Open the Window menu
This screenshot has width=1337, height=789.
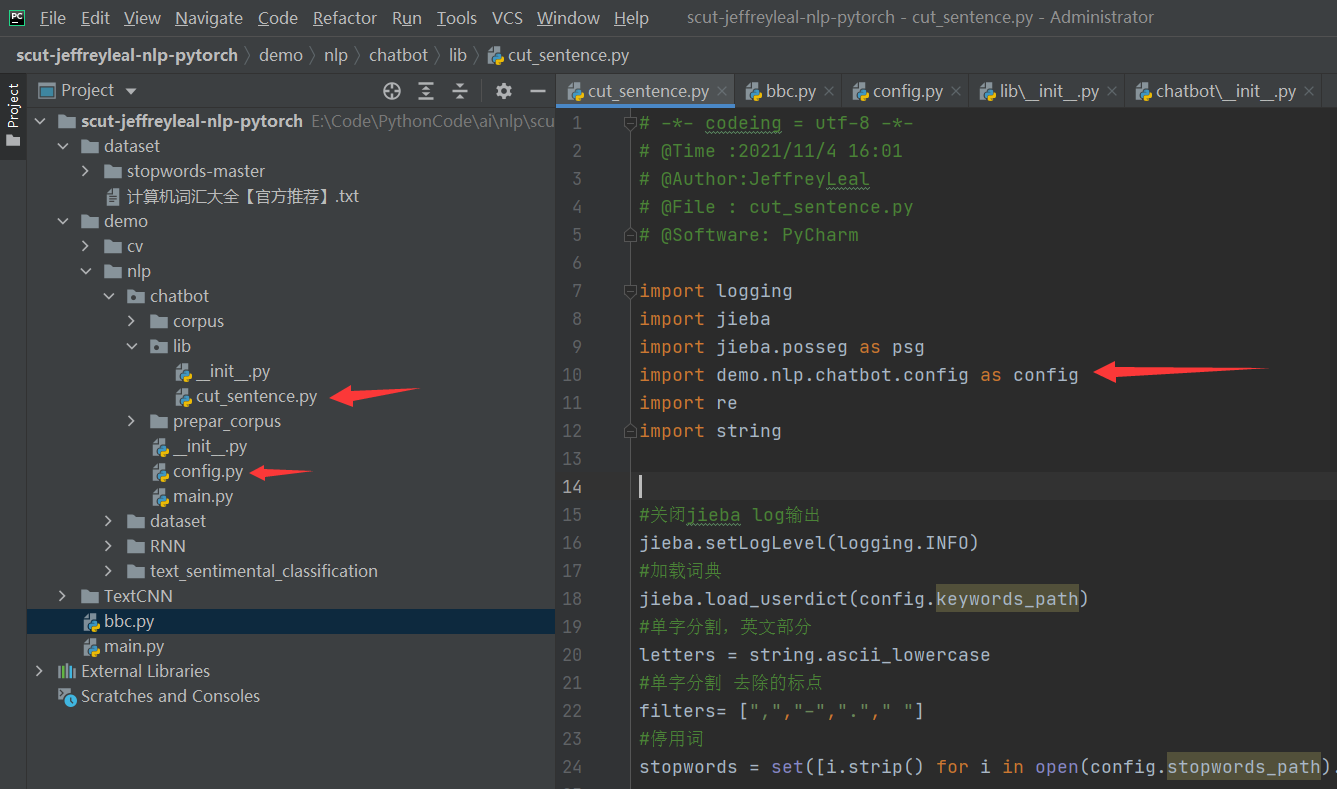pos(570,18)
